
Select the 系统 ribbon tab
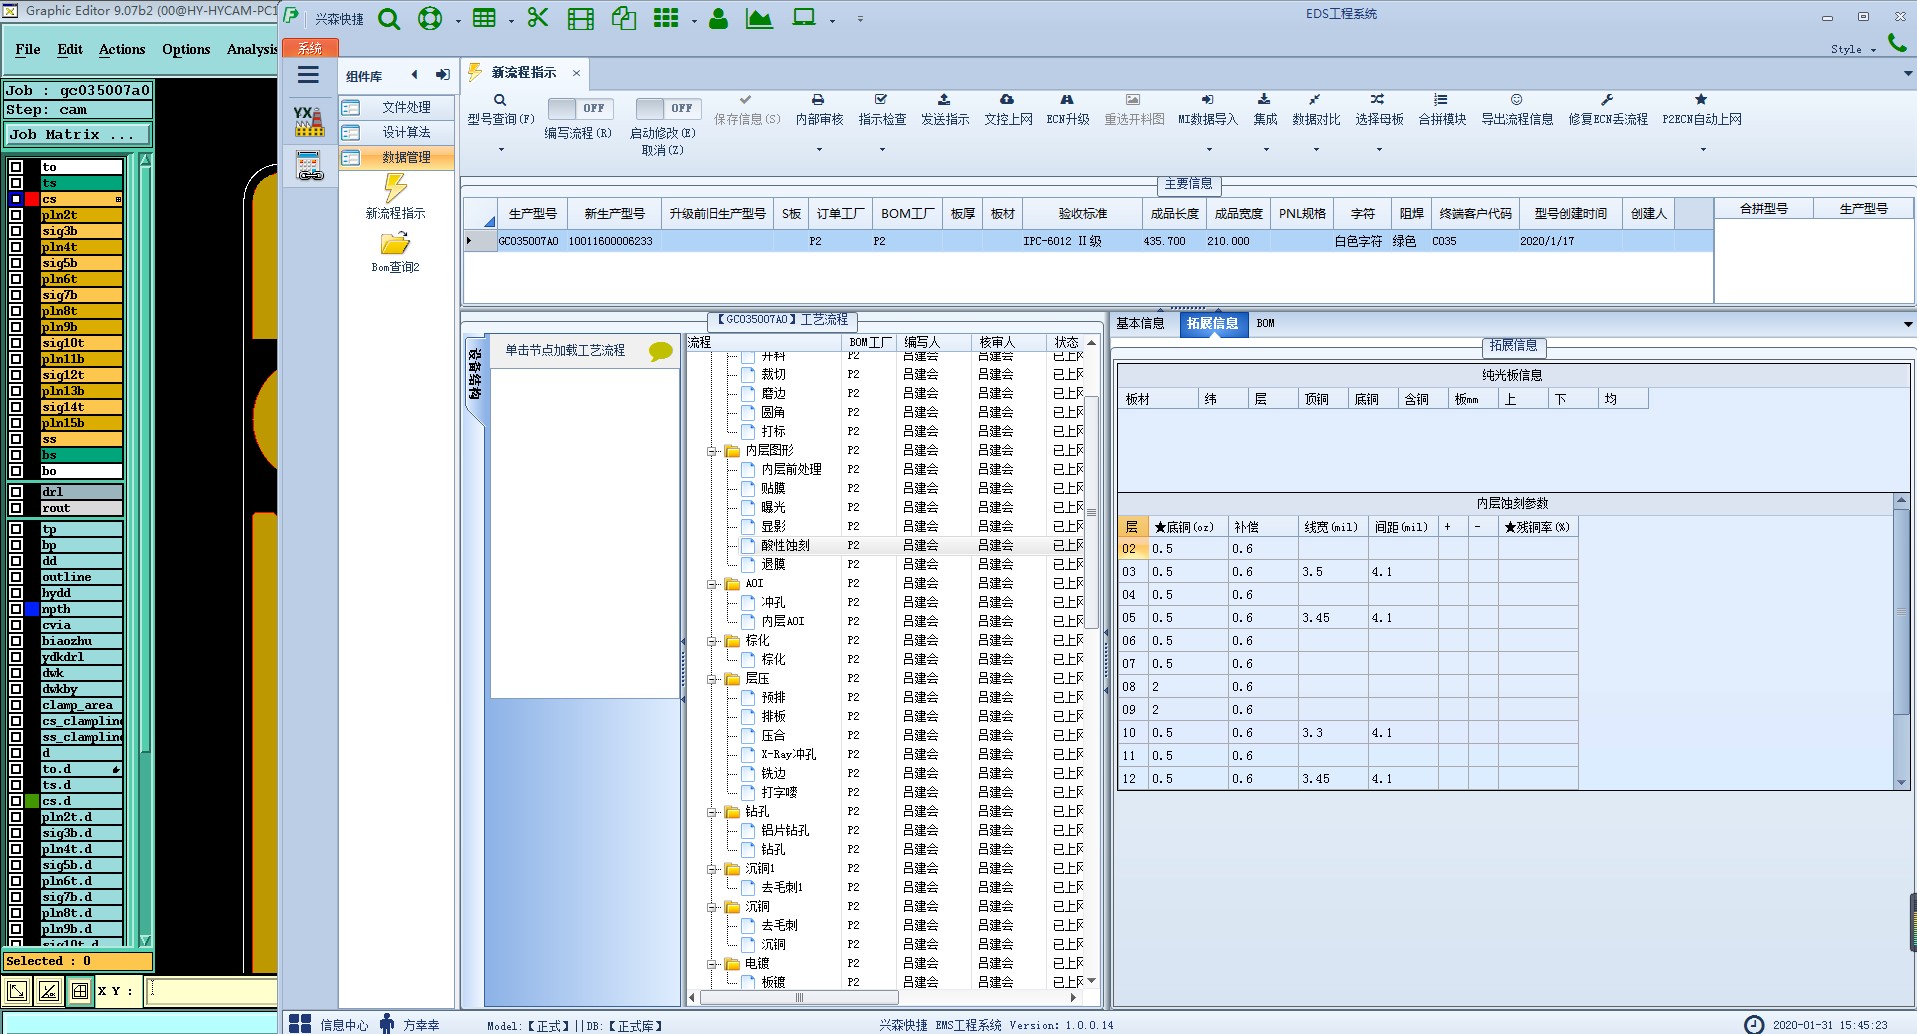tap(310, 48)
